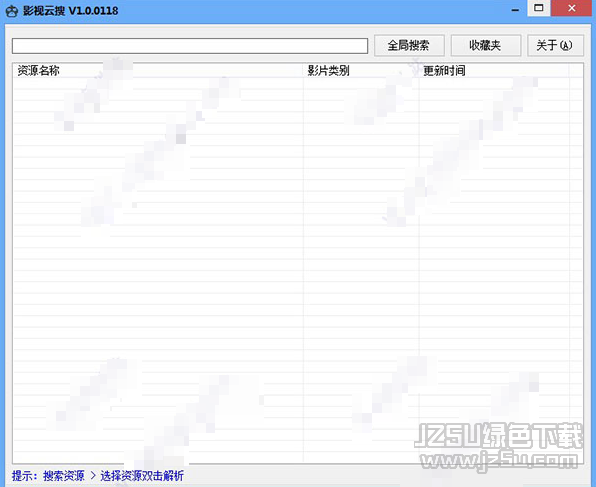Sort by 更新时间 column header
The width and height of the screenshot is (596, 487).
click(494, 71)
